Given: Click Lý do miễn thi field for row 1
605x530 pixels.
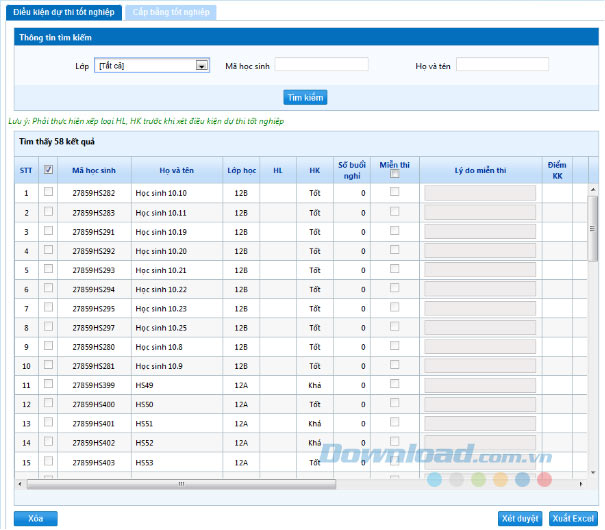Looking at the screenshot, I should pos(480,193).
